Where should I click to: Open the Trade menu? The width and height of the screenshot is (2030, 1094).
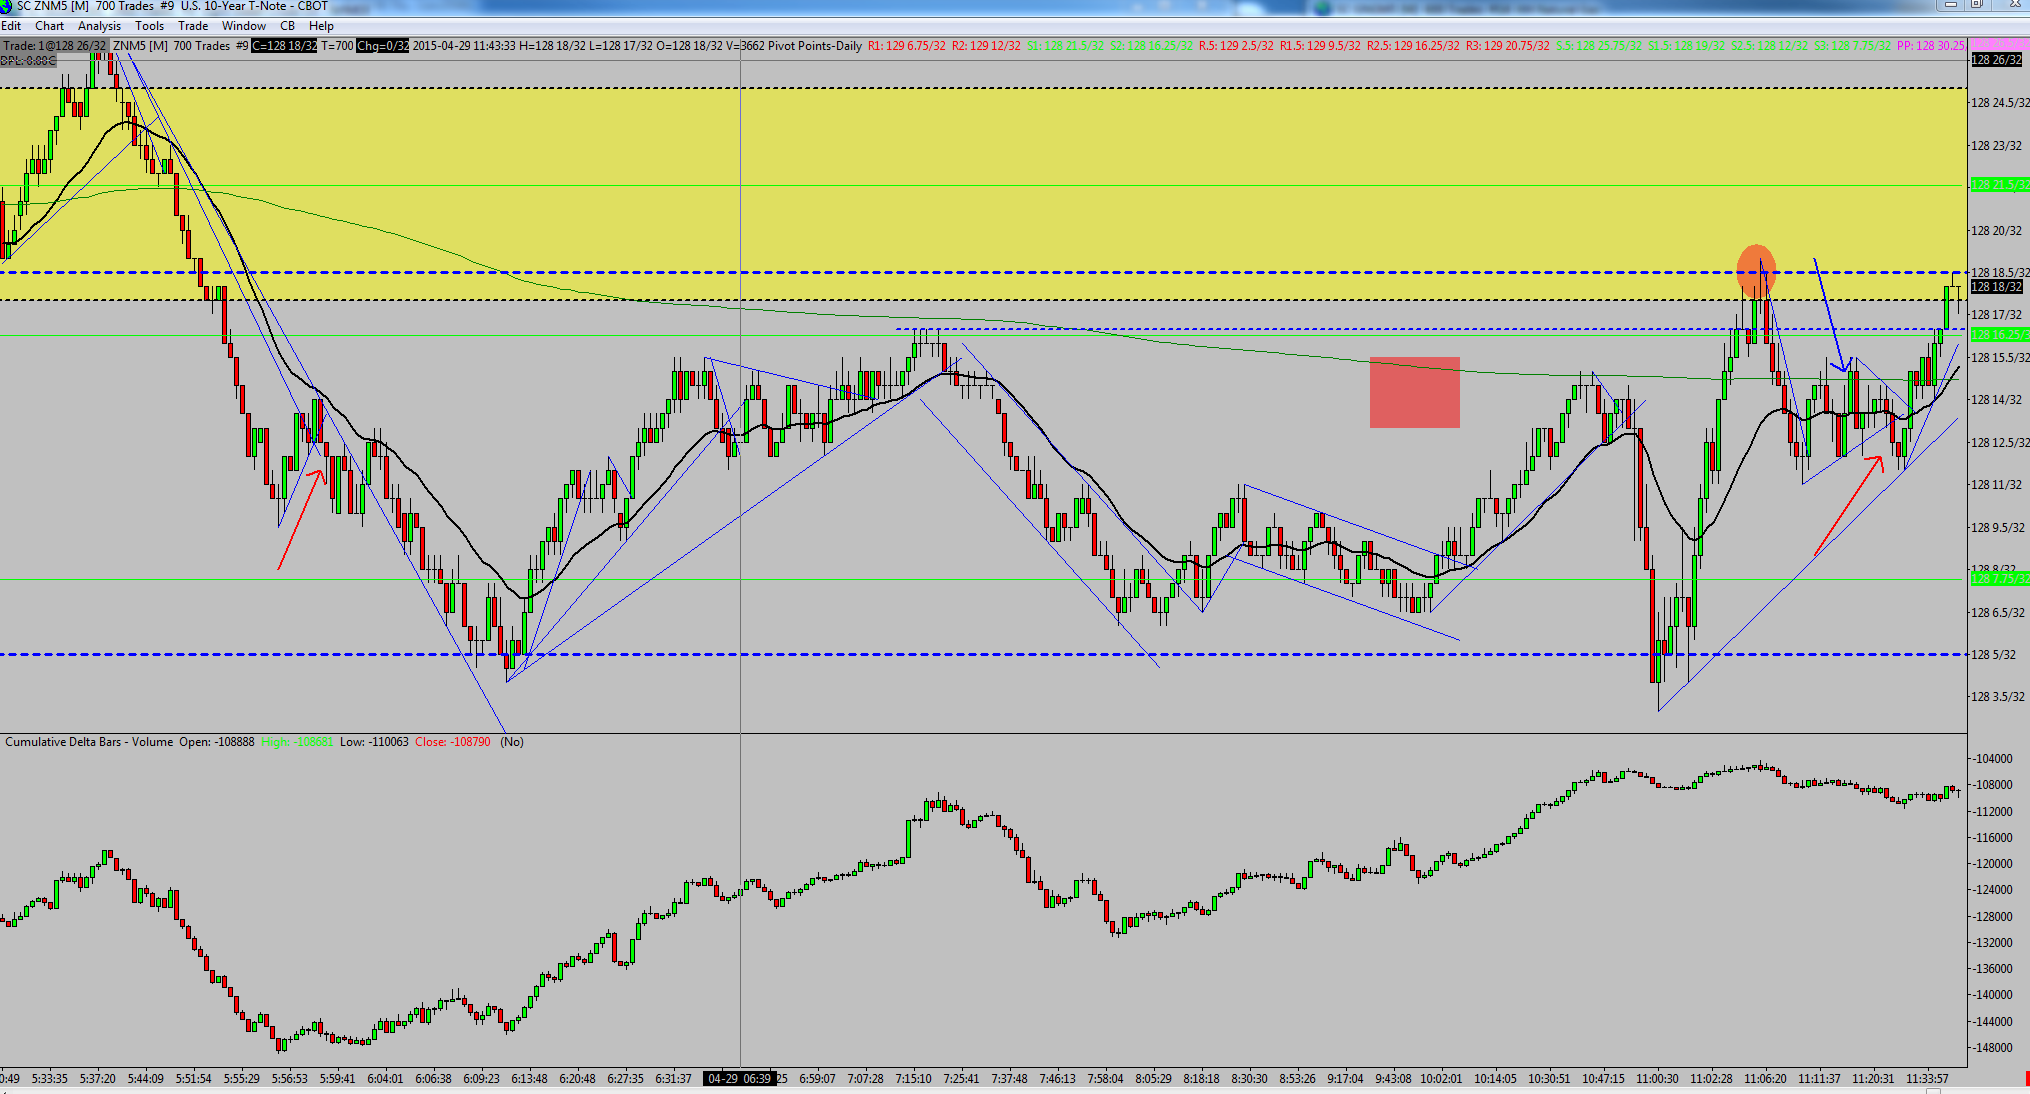tap(193, 26)
